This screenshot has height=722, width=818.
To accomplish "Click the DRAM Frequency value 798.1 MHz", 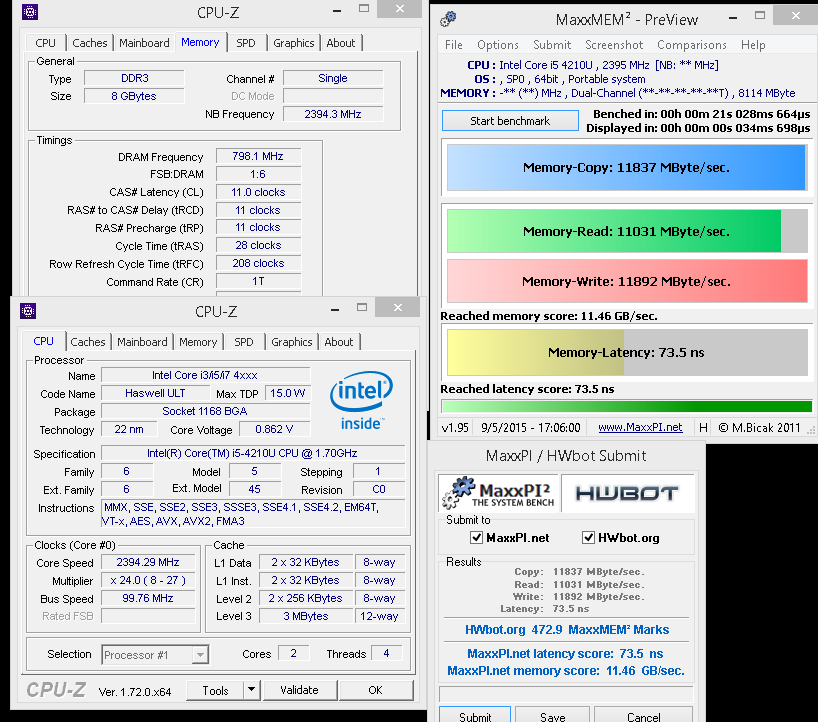I will coord(258,157).
